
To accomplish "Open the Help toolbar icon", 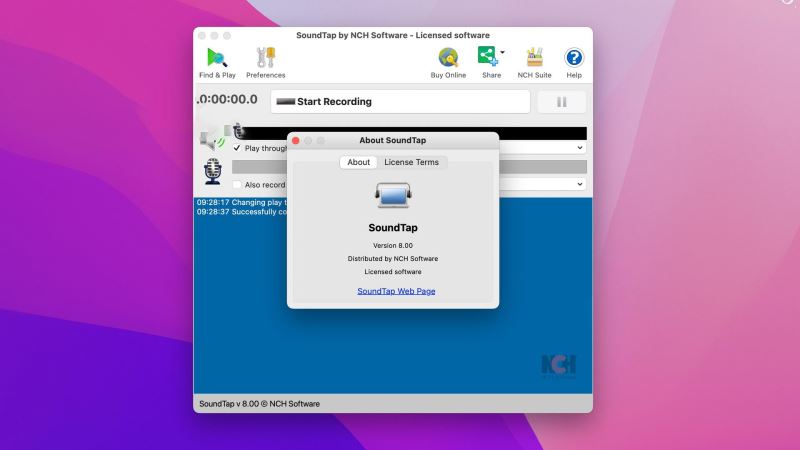I will click(574, 63).
